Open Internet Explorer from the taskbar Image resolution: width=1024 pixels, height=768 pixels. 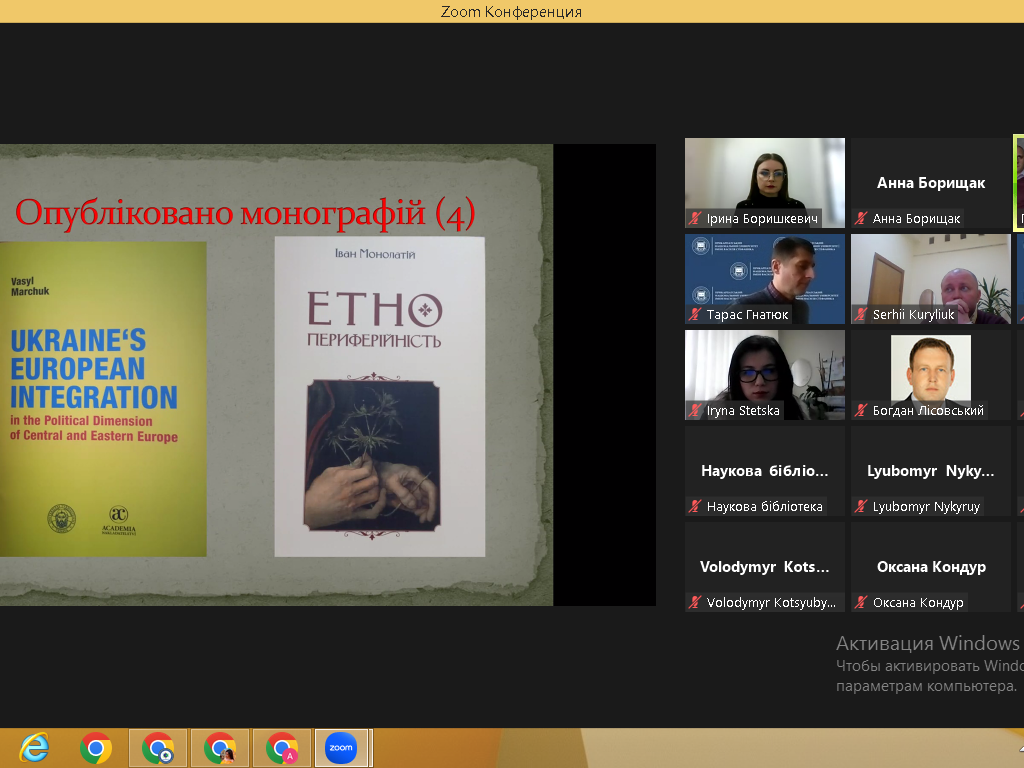(34, 748)
